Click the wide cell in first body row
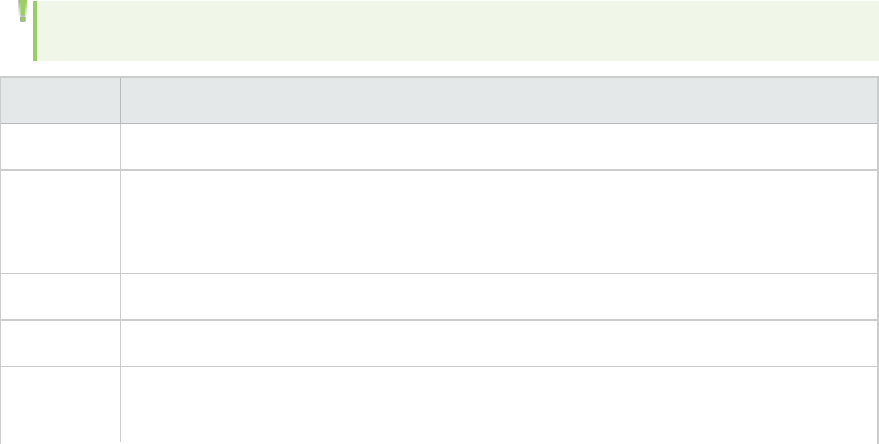The width and height of the screenshot is (879, 444). (499, 154)
